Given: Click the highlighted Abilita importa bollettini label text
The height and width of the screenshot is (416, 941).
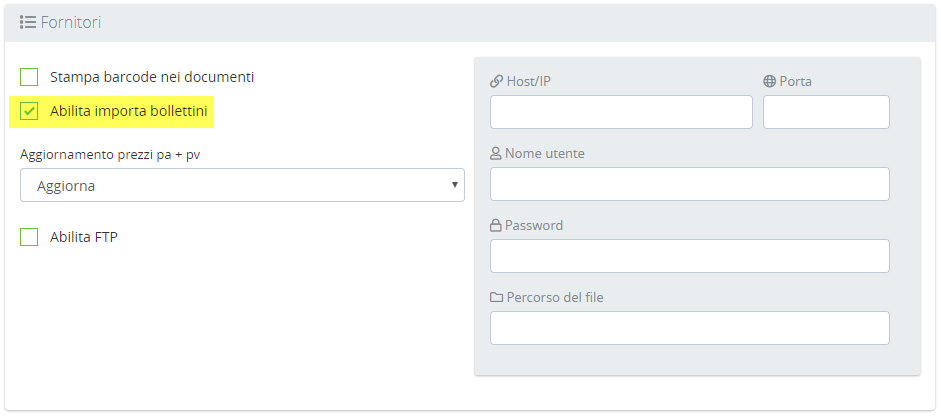Looking at the screenshot, I should click(x=129, y=112).
